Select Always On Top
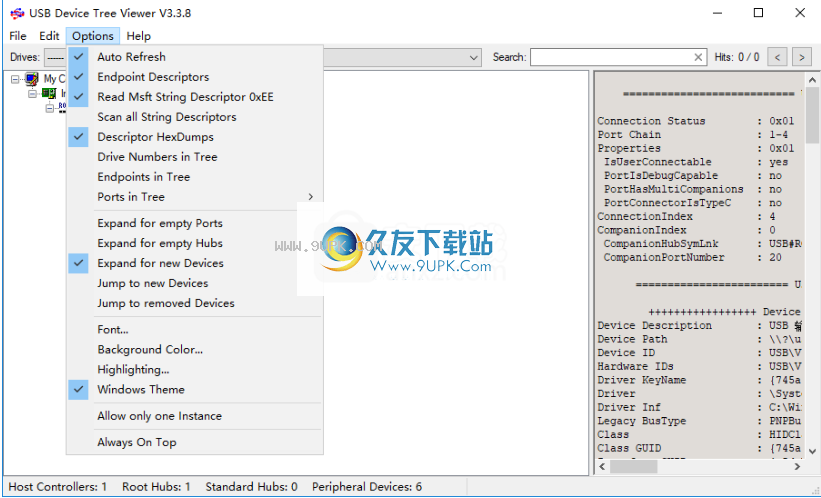The width and height of the screenshot is (821, 498). click(195, 442)
